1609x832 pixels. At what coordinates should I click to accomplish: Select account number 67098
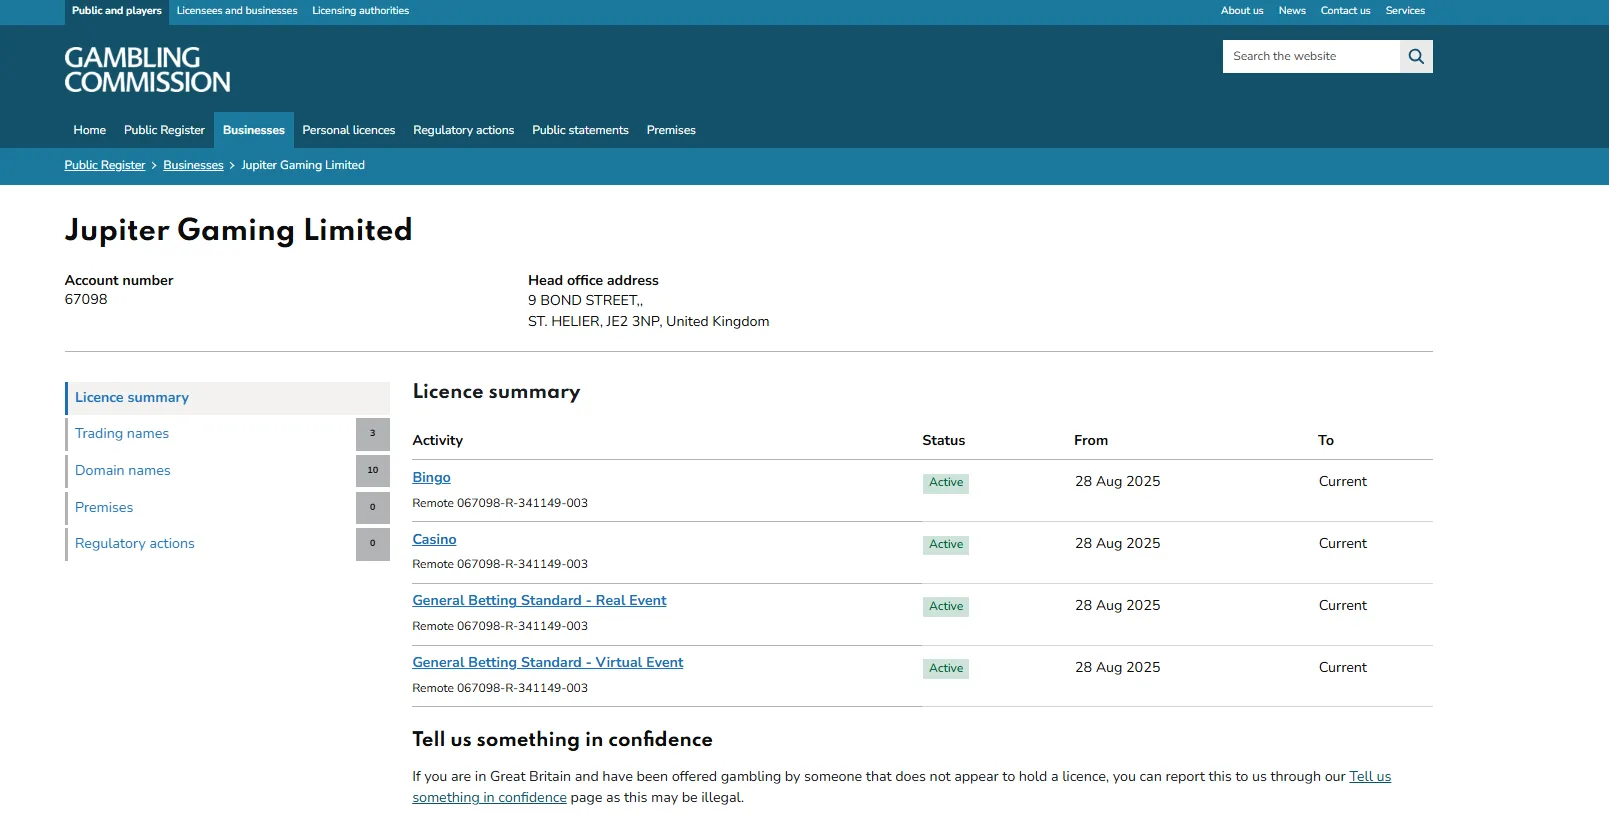click(86, 300)
